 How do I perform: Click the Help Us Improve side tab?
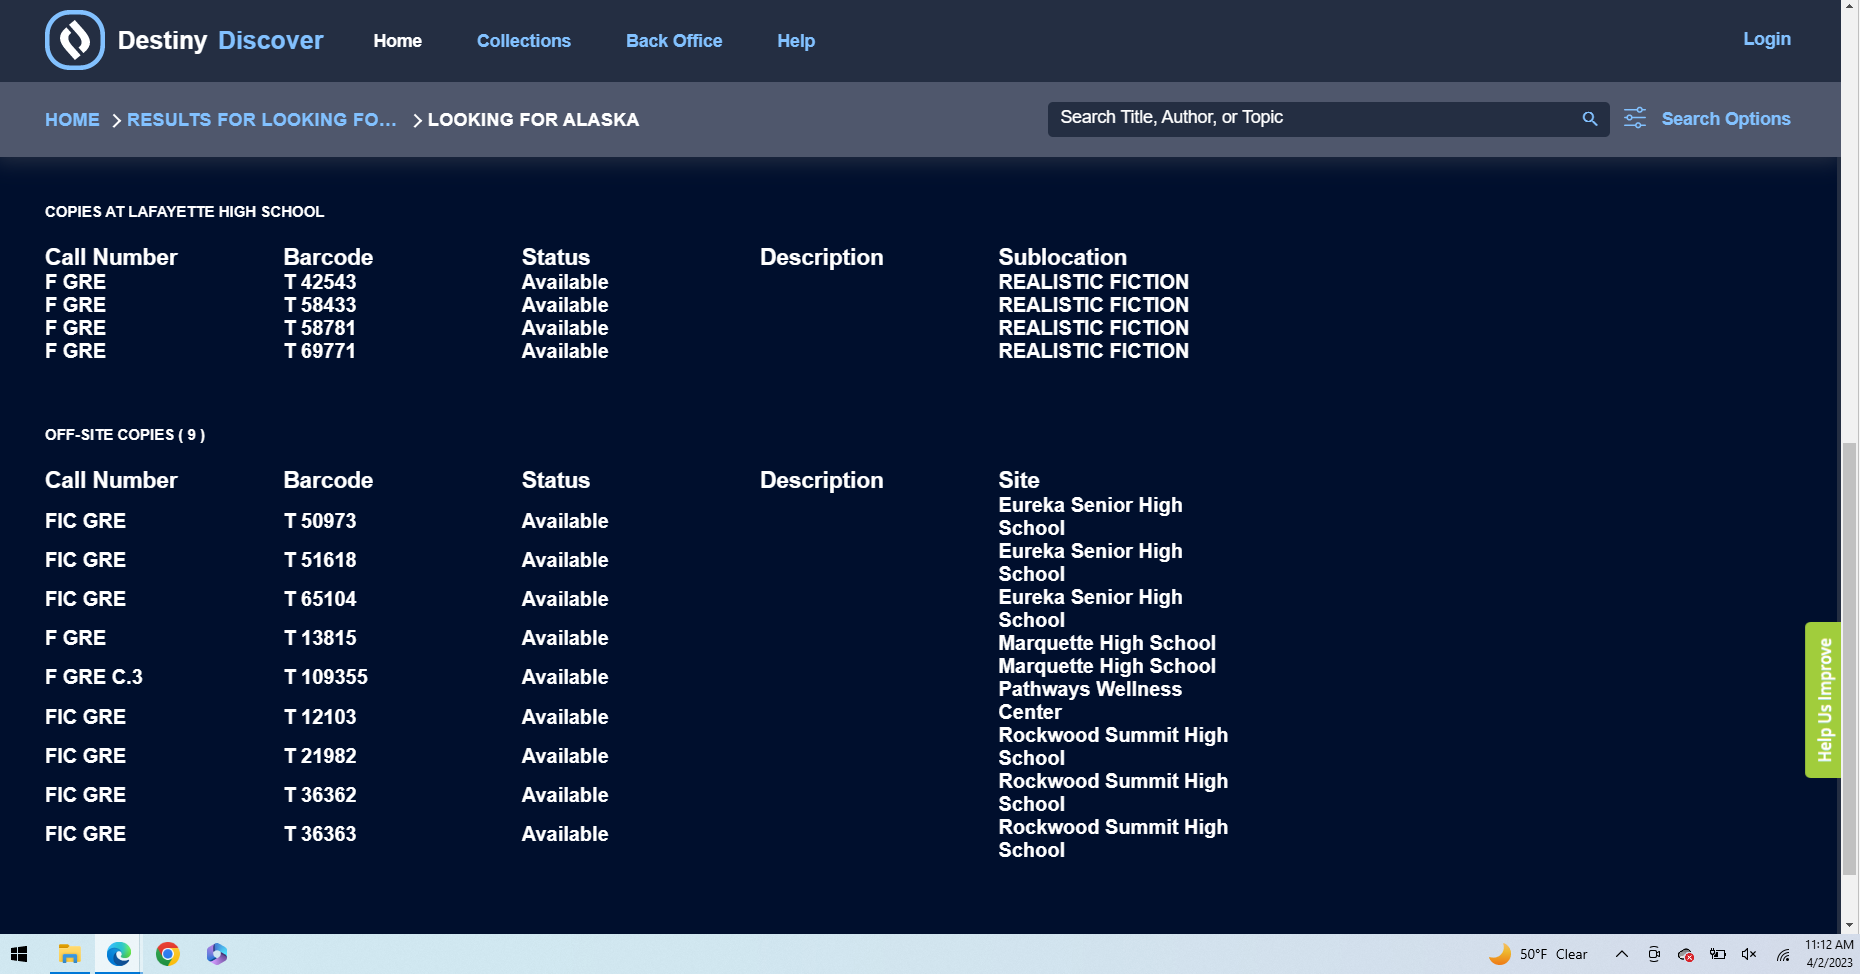(x=1823, y=700)
